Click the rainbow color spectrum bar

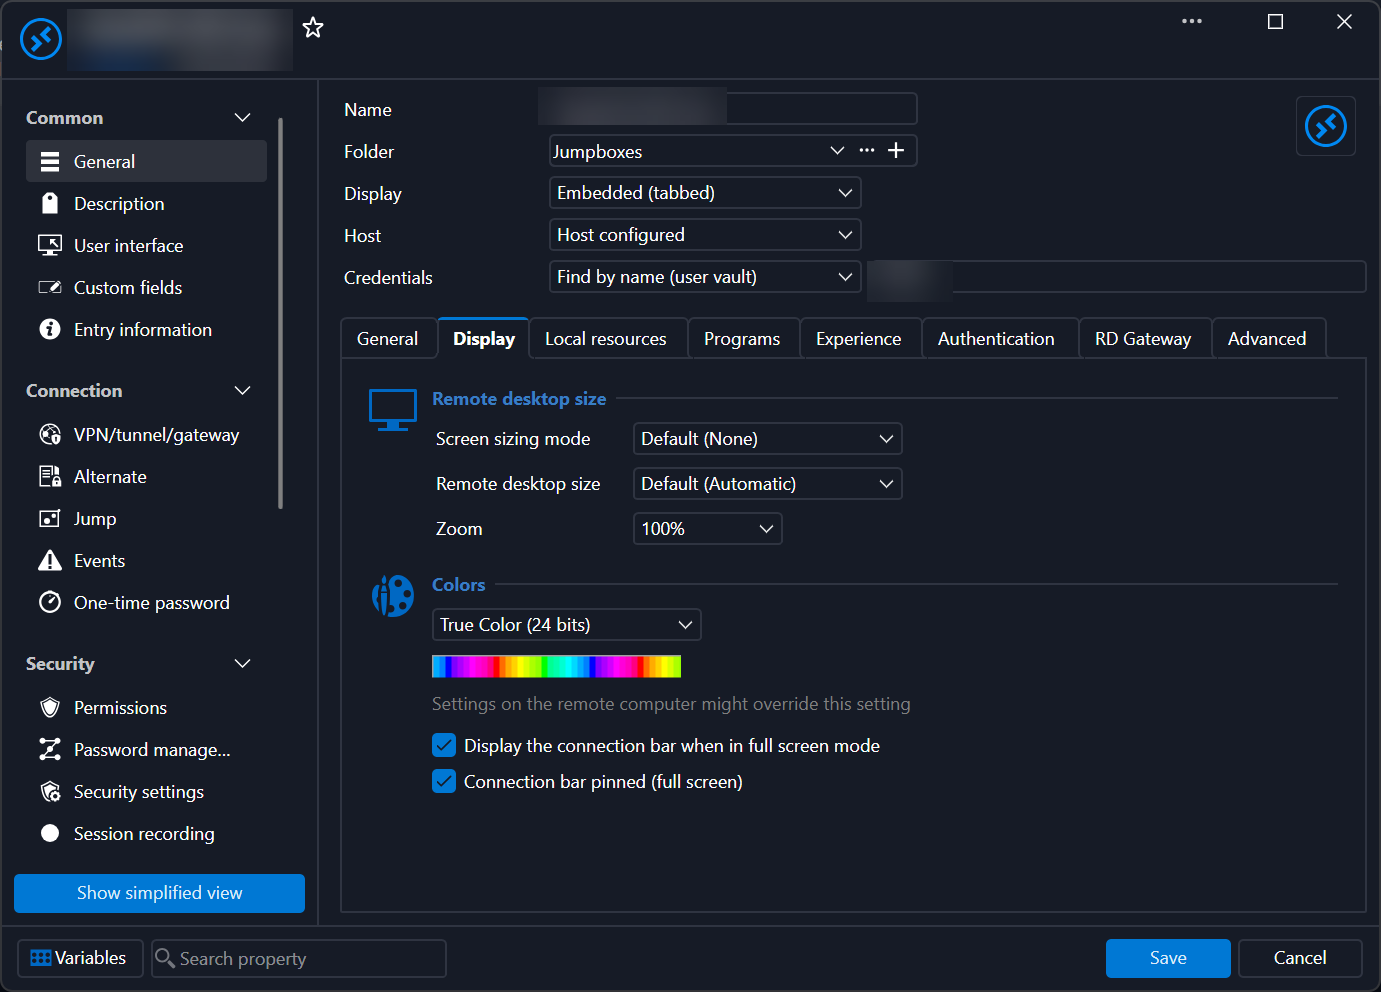(556, 667)
